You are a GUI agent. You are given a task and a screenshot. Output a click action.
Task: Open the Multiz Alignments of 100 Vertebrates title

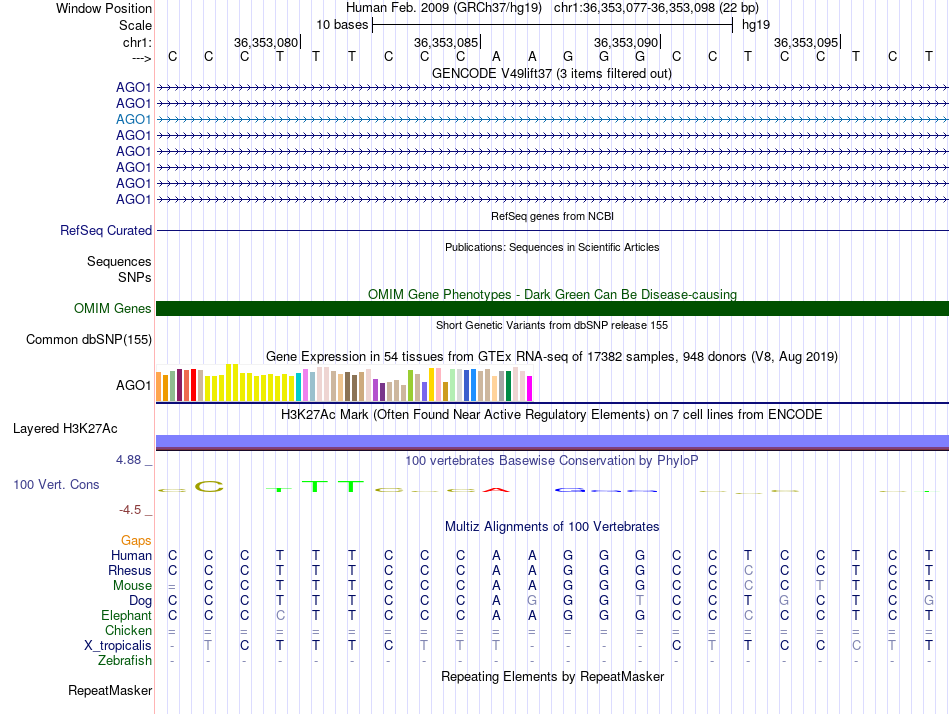coord(552,526)
